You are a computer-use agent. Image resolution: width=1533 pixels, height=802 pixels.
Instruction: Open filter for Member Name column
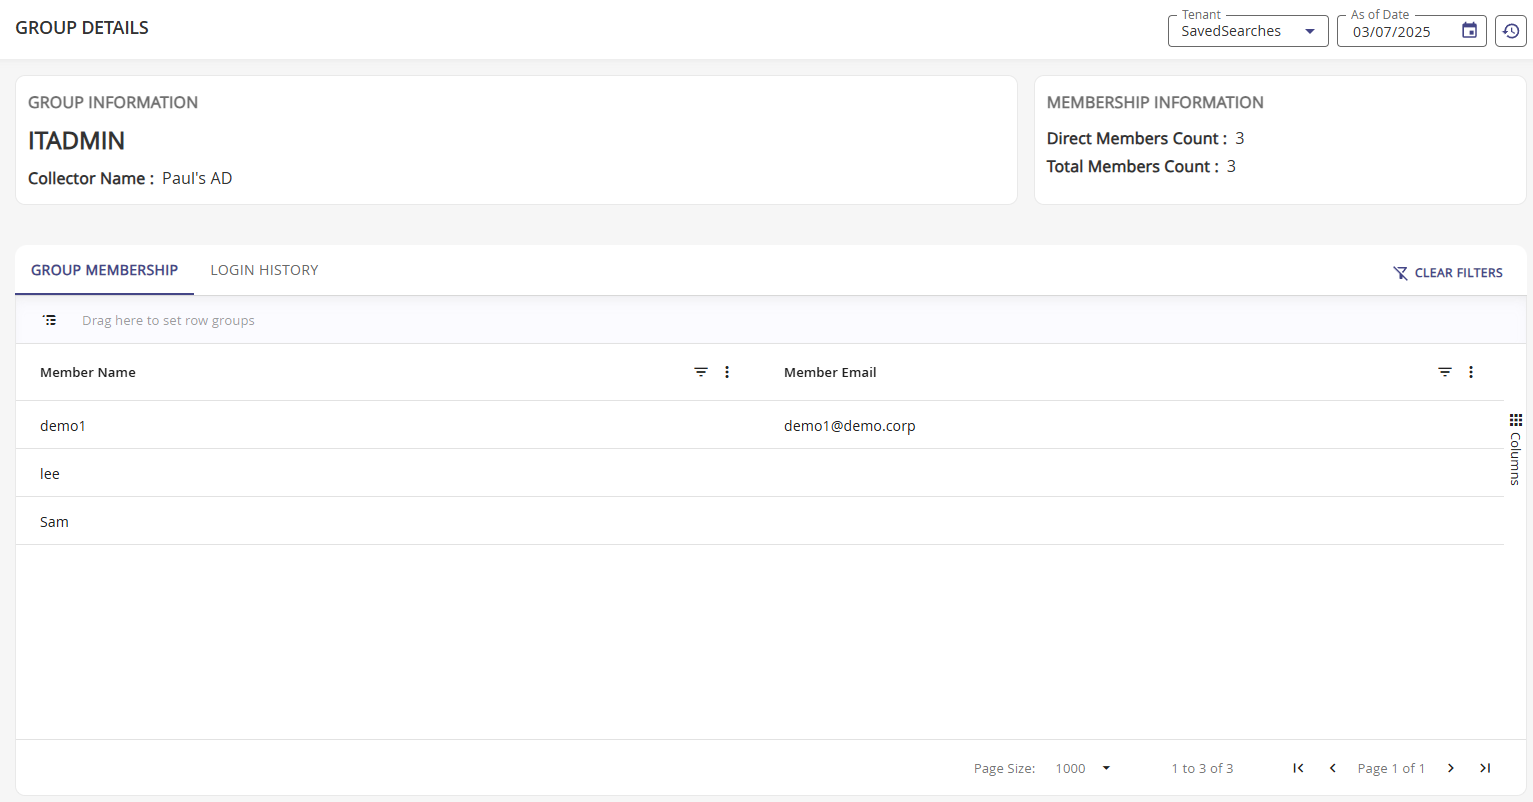click(x=701, y=372)
